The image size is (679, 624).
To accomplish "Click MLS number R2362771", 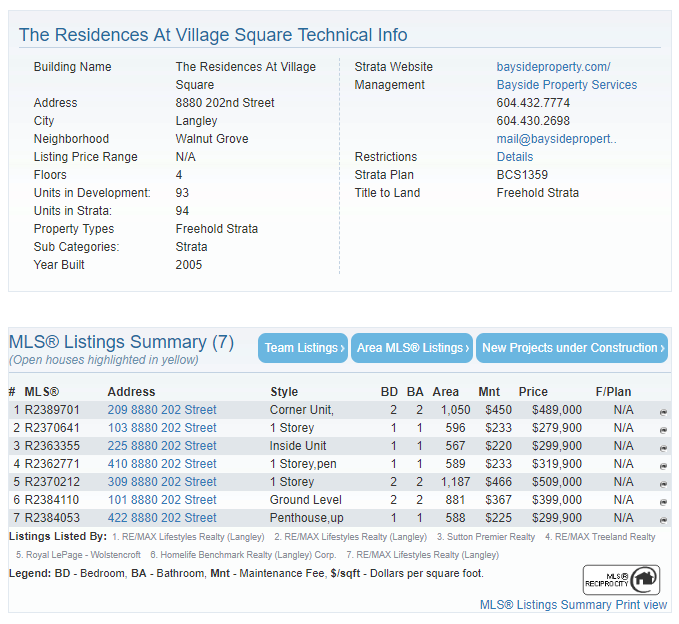I will coord(52,464).
